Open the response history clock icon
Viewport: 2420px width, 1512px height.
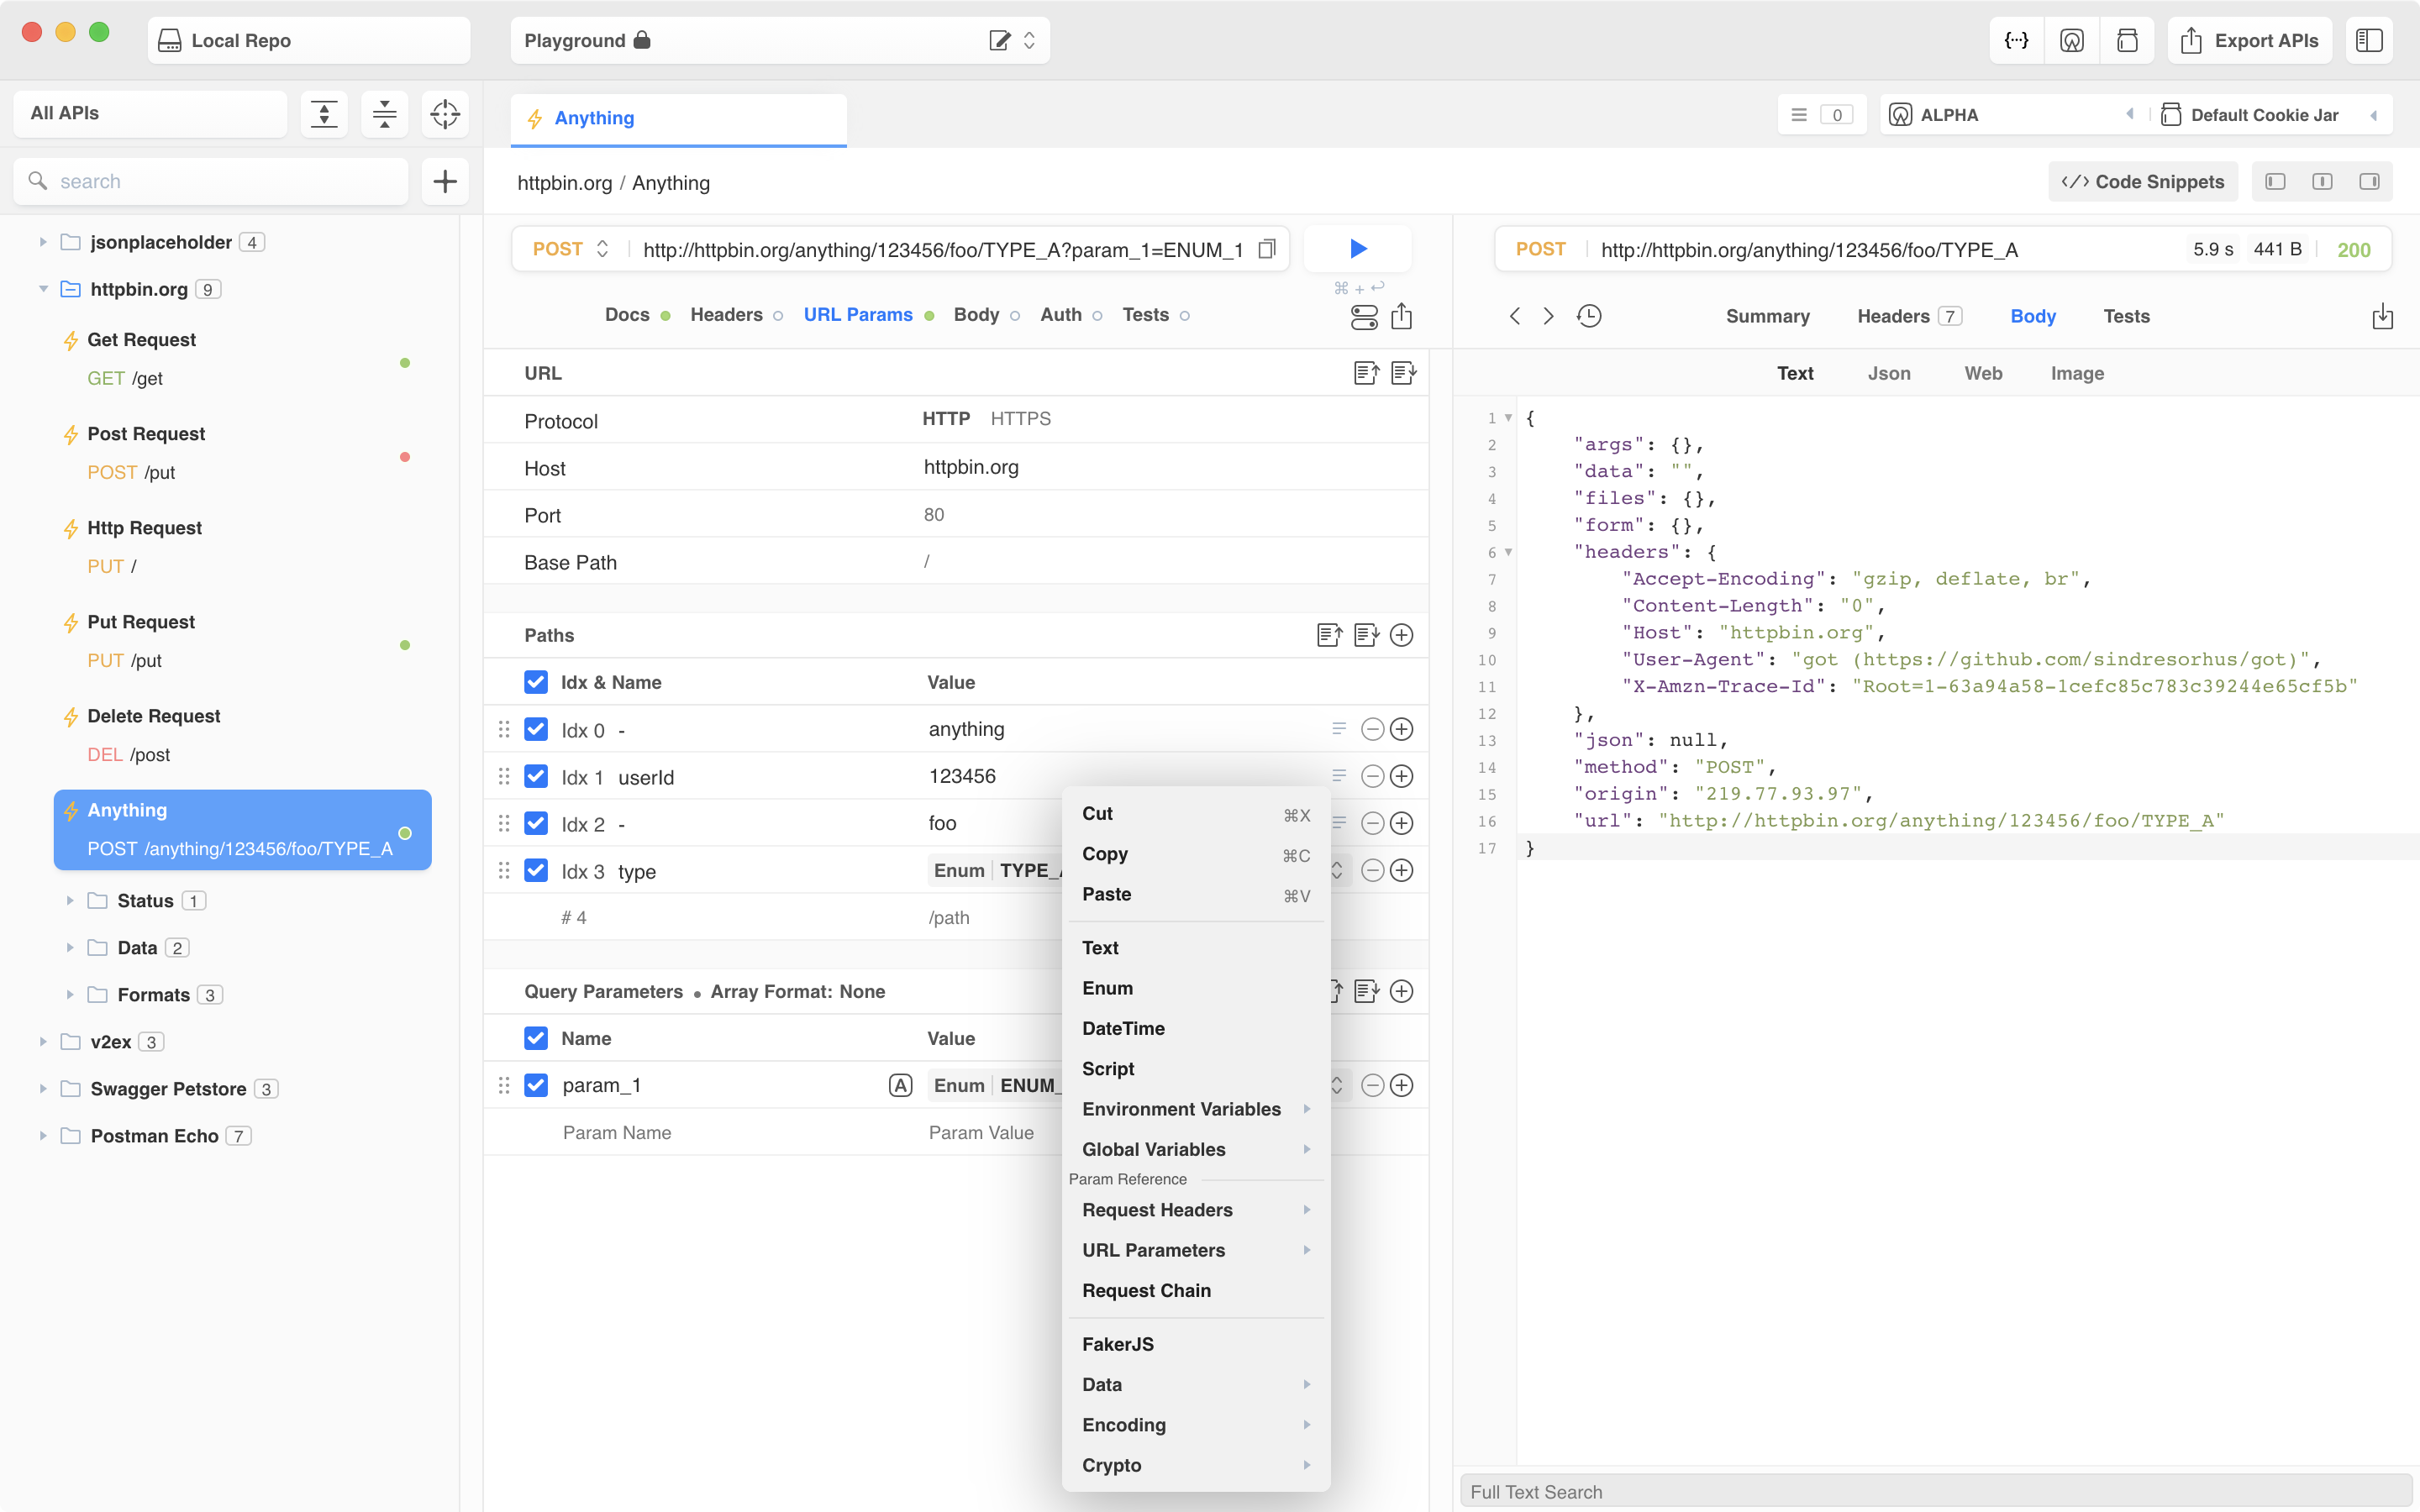tap(1589, 316)
